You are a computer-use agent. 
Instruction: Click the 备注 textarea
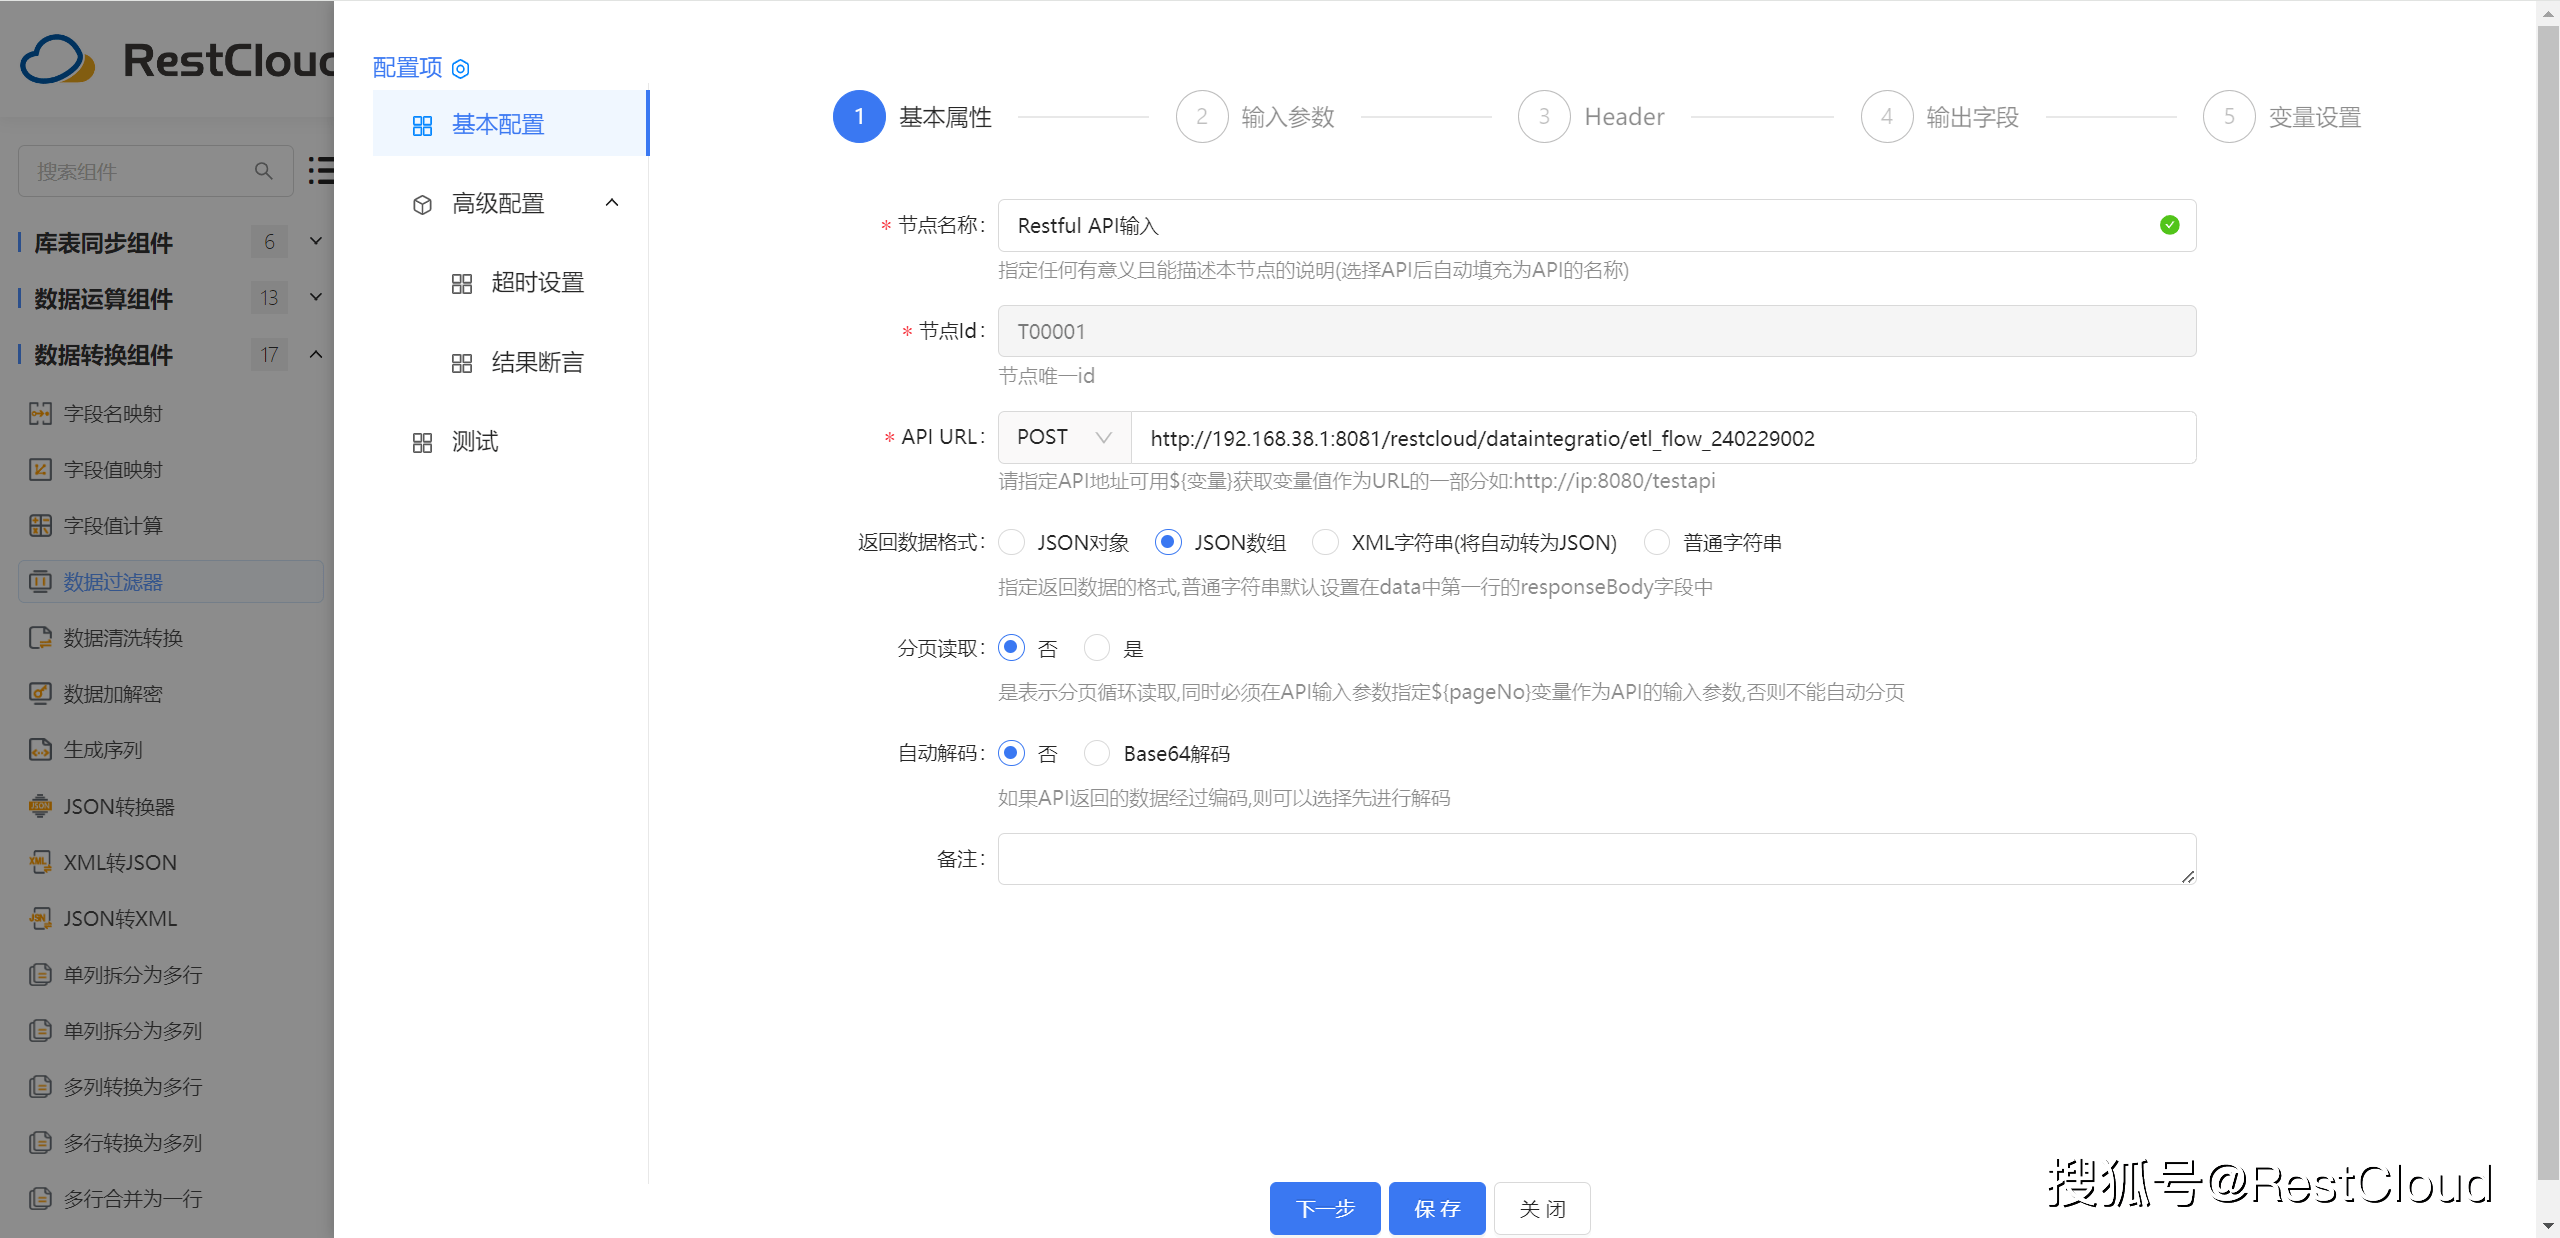pyautogui.click(x=1597, y=859)
